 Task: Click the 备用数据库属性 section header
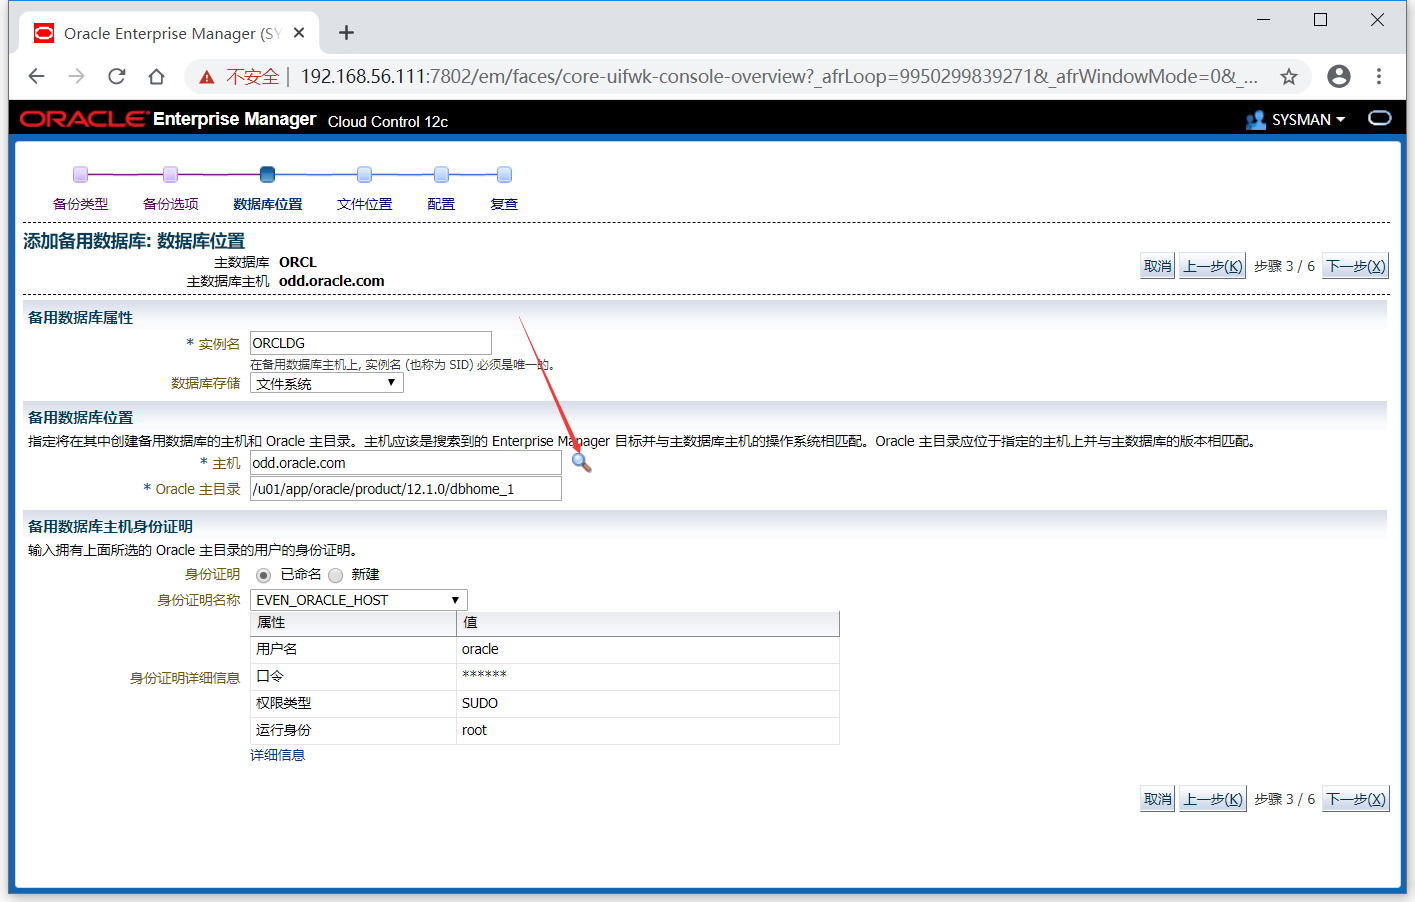[80, 317]
